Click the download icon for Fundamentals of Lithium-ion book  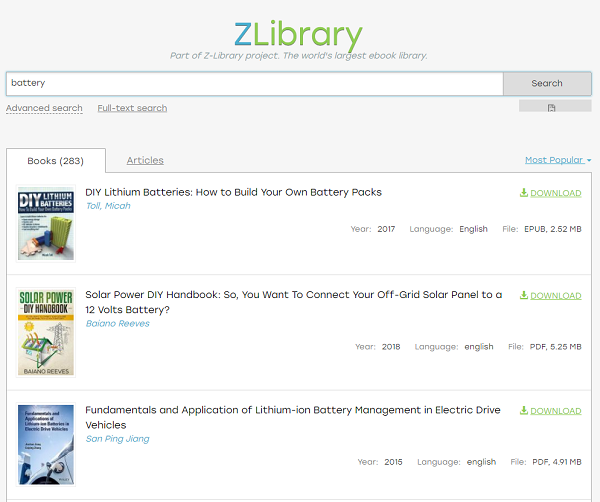524,411
